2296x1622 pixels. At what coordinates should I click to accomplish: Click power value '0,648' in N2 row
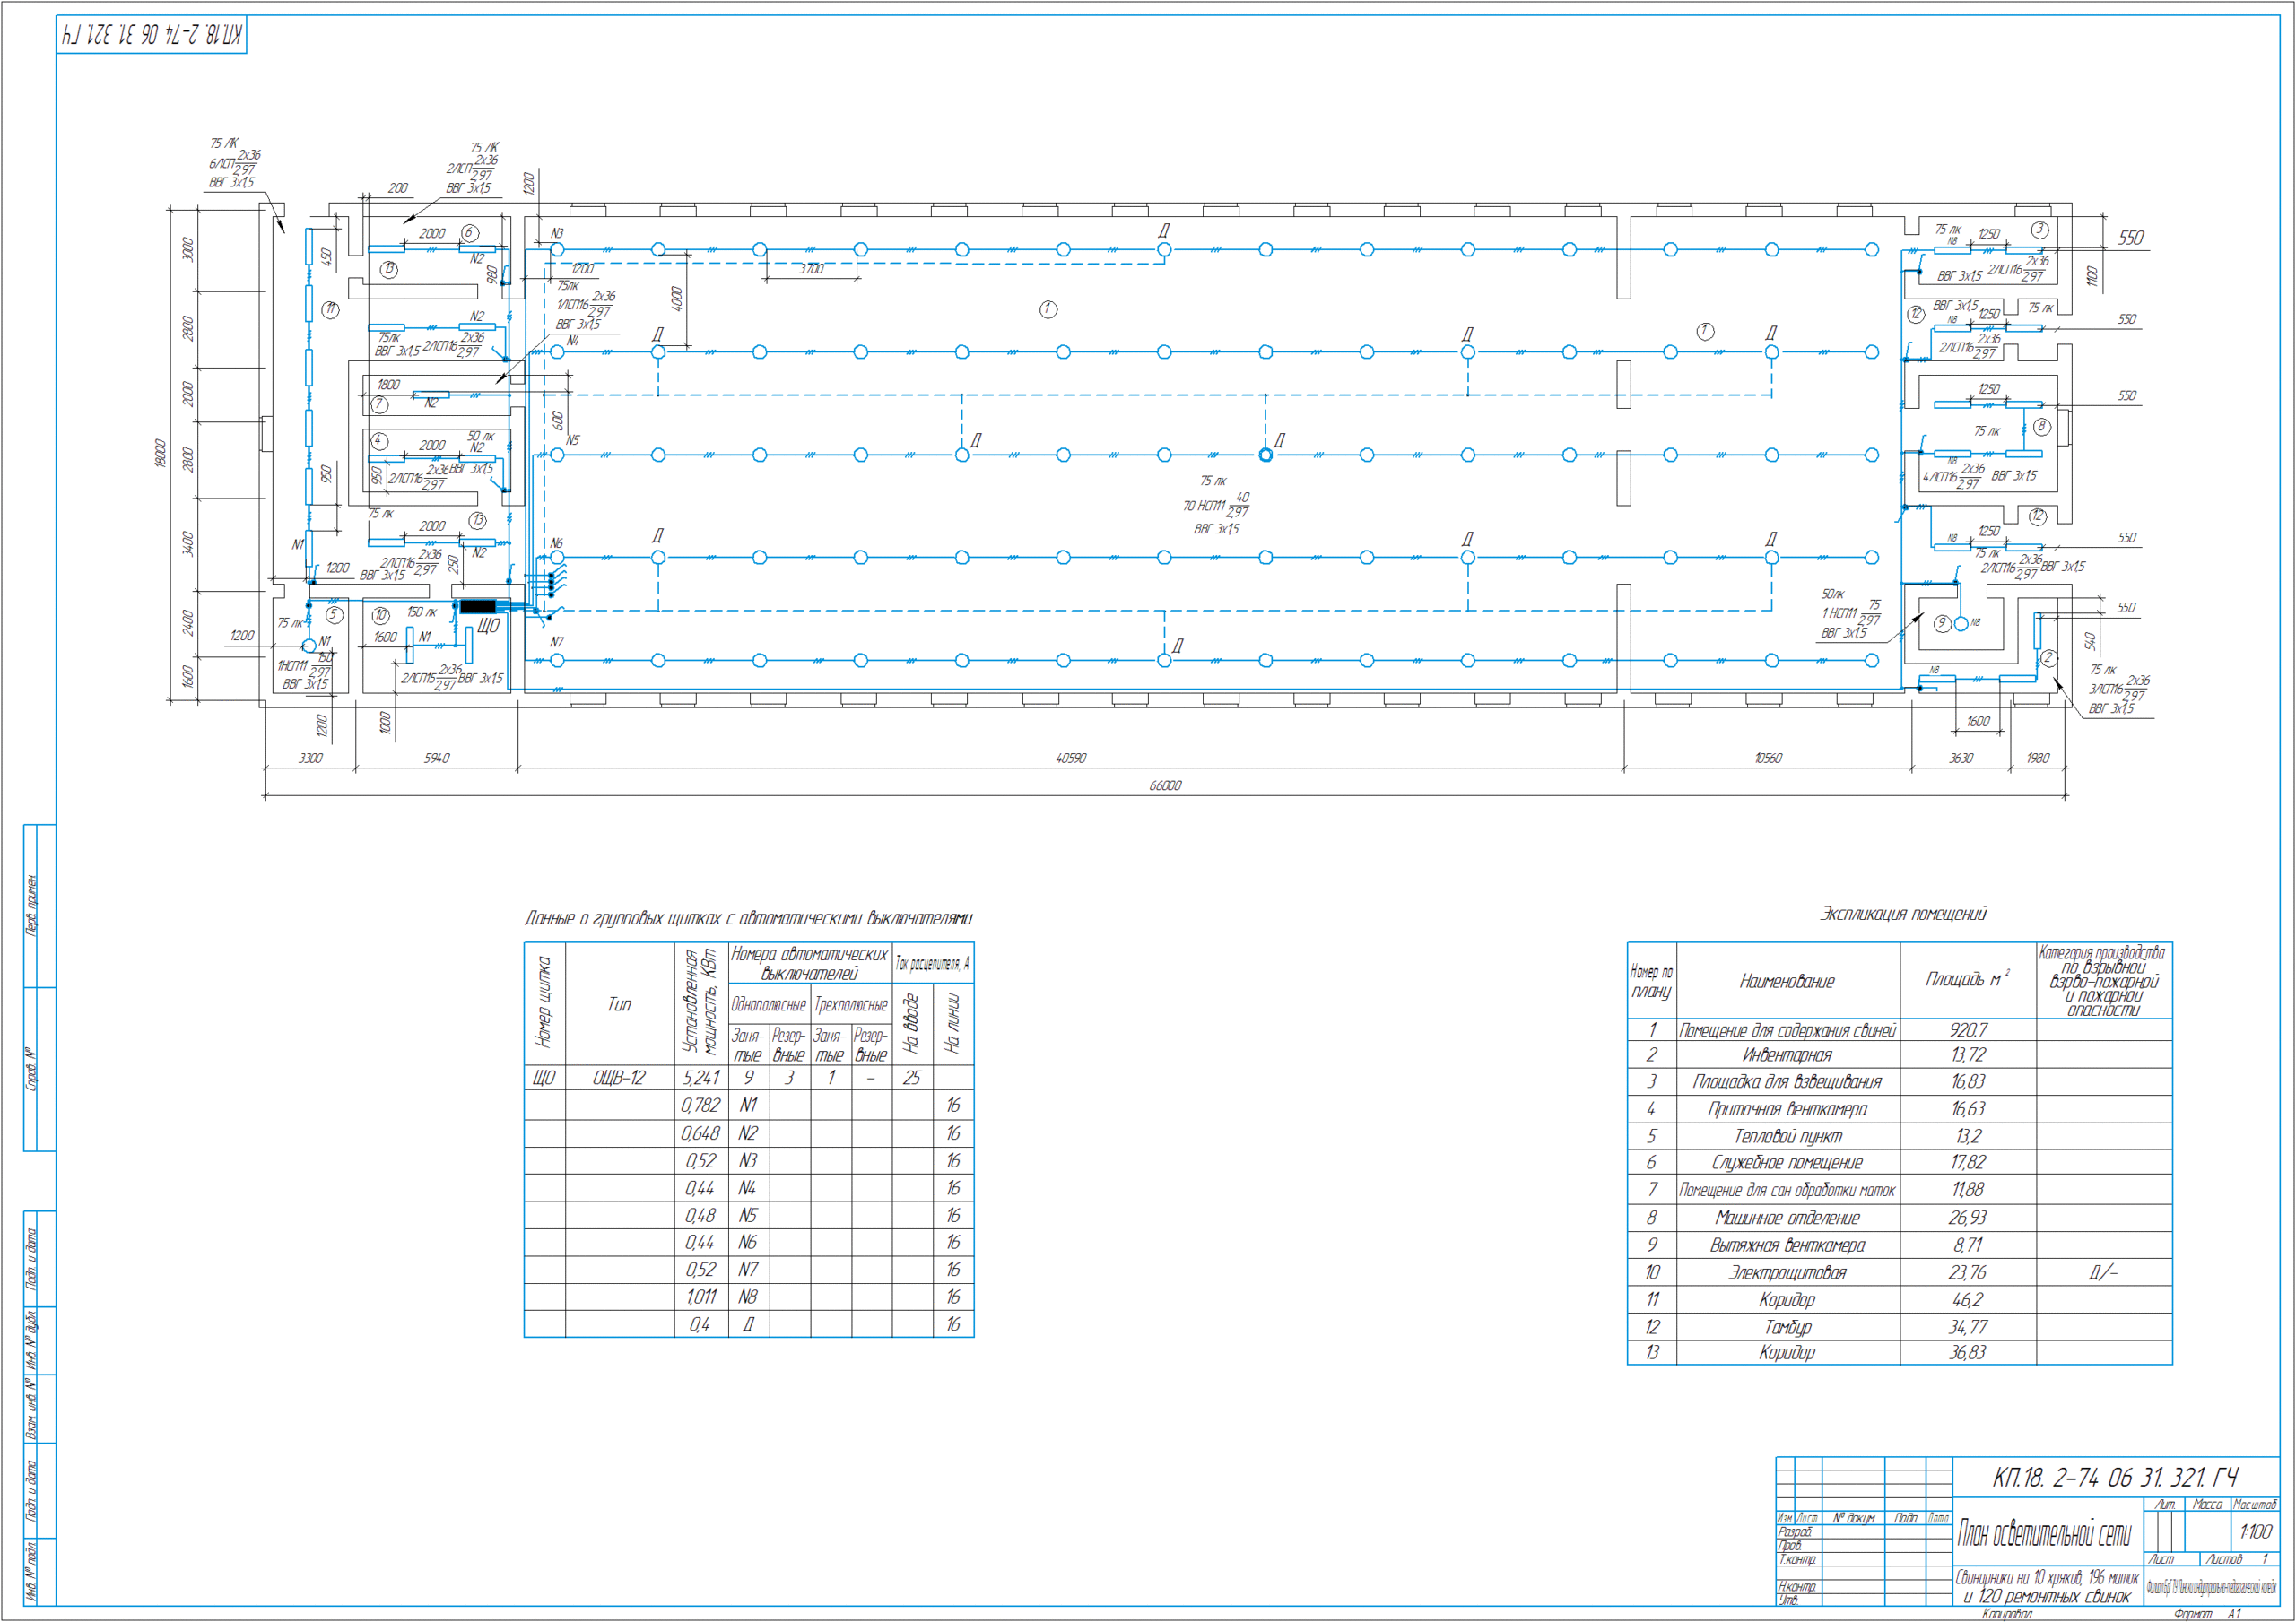pos(700,1133)
